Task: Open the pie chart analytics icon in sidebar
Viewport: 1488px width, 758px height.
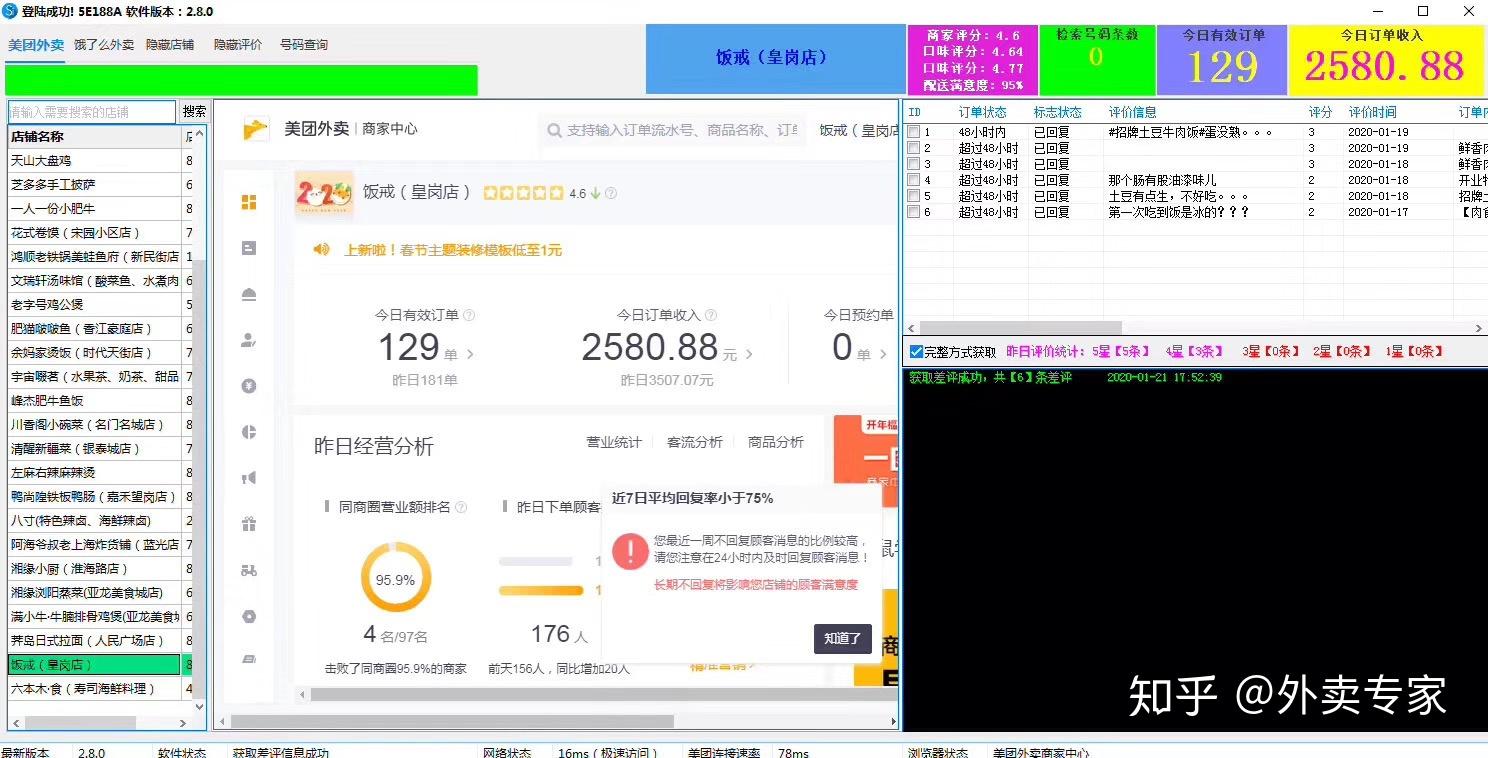Action: 249,432
